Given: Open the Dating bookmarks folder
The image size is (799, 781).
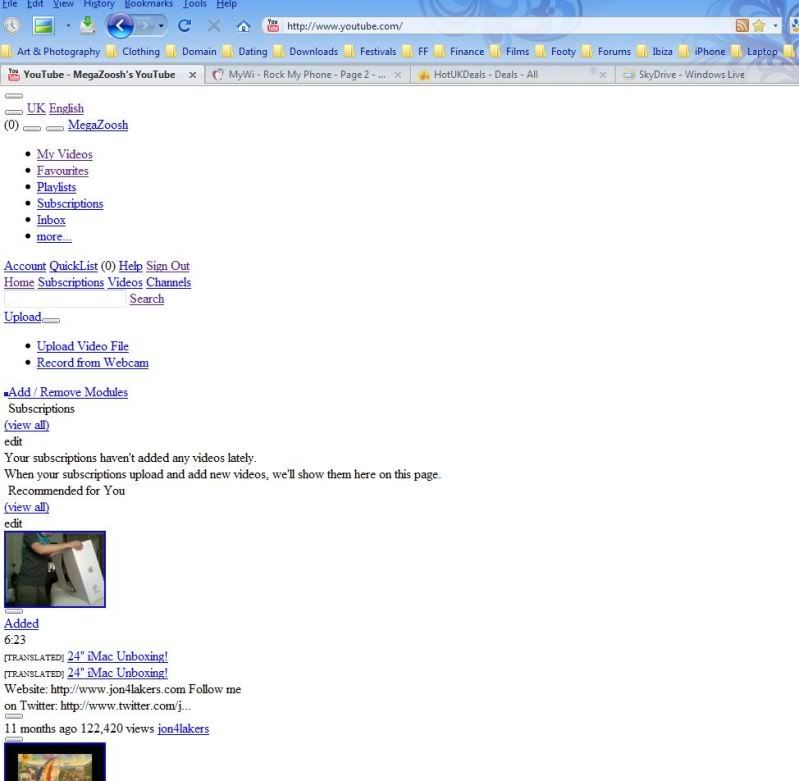Looking at the screenshot, I should [x=246, y=51].
